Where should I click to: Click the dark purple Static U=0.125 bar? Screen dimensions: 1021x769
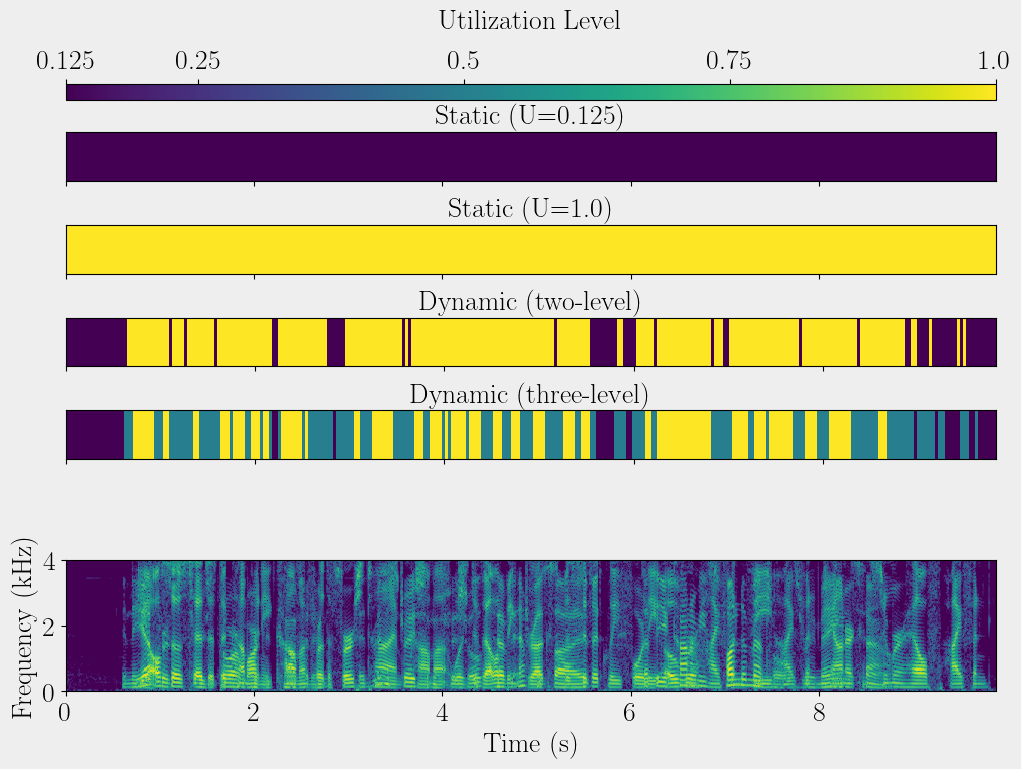click(531, 157)
